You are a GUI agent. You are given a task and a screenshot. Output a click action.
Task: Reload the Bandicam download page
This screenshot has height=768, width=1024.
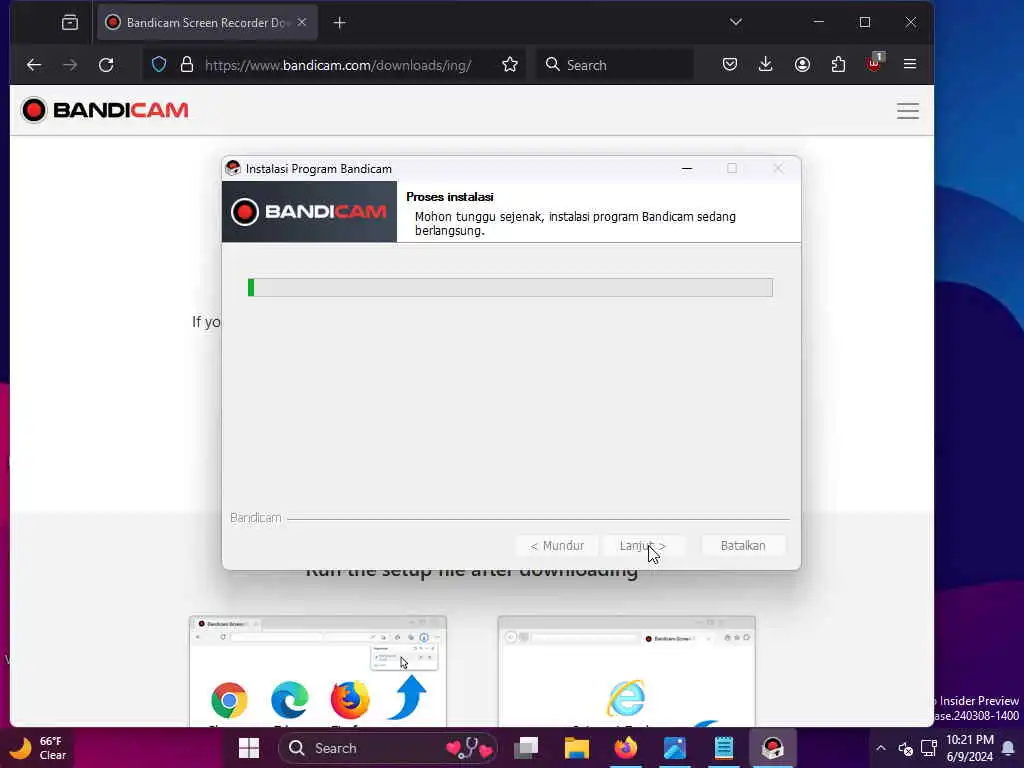click(106, 65)
